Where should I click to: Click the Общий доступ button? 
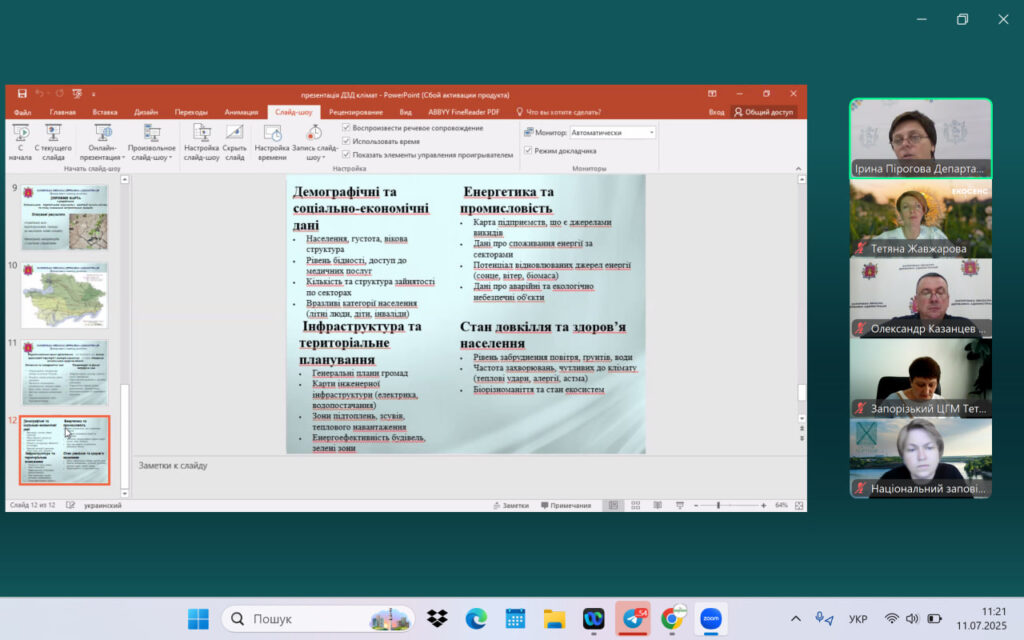[x=765, y=112]
